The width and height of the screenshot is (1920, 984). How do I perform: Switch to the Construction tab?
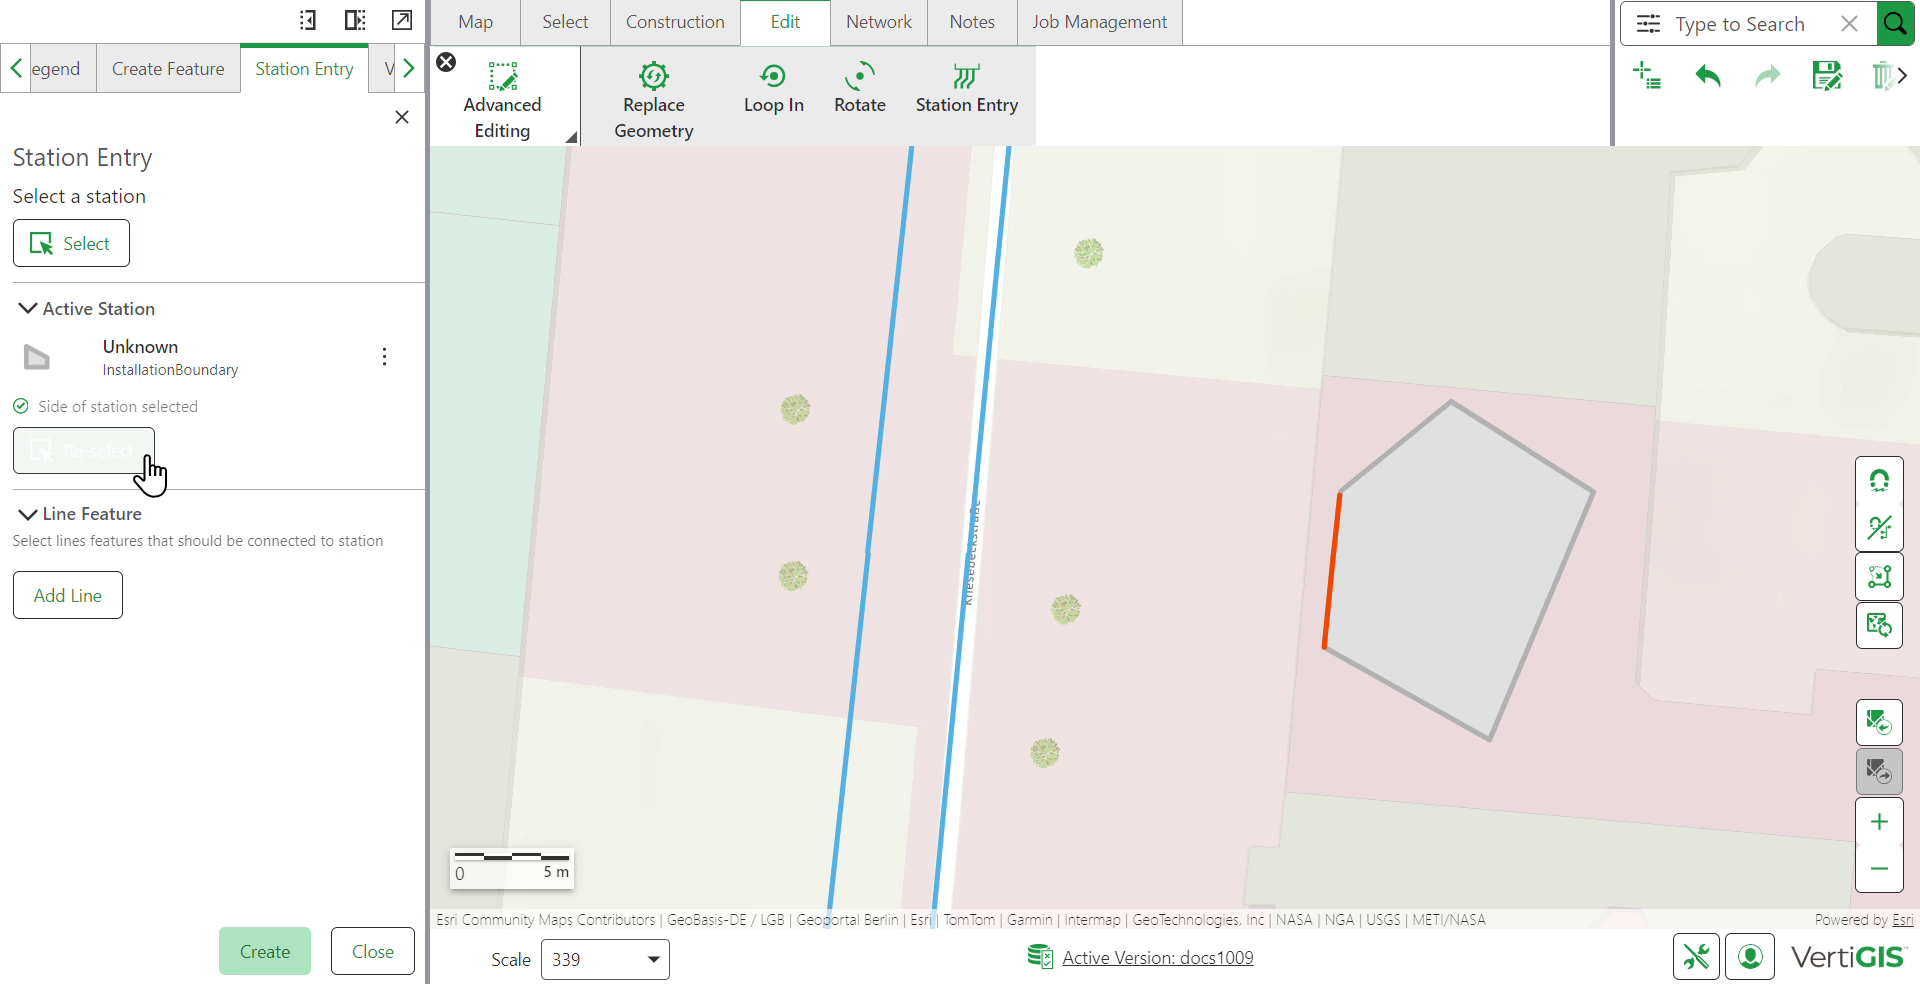click(x=675, y=22)
